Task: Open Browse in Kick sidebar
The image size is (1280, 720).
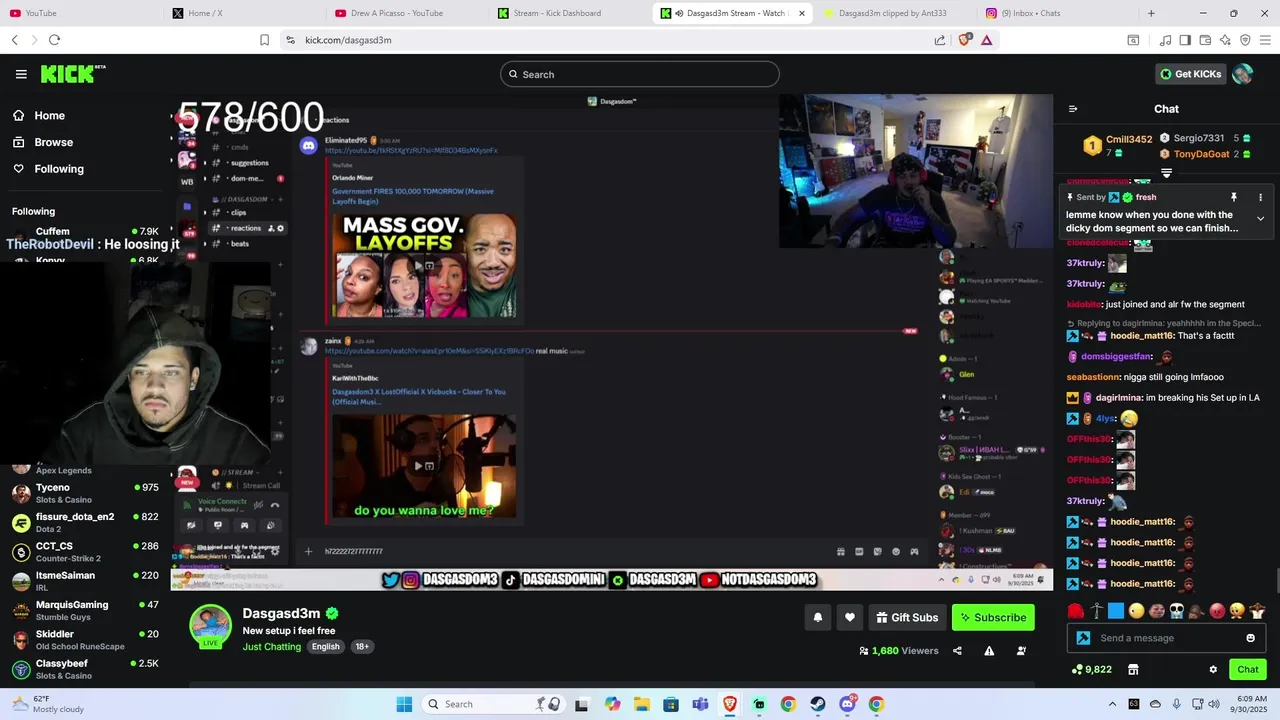Action: point(43,142)
